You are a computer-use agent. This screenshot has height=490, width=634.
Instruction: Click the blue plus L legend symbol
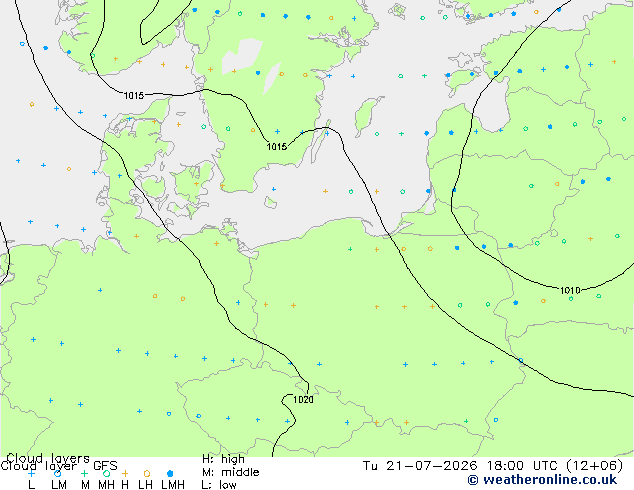click(32, 473)
